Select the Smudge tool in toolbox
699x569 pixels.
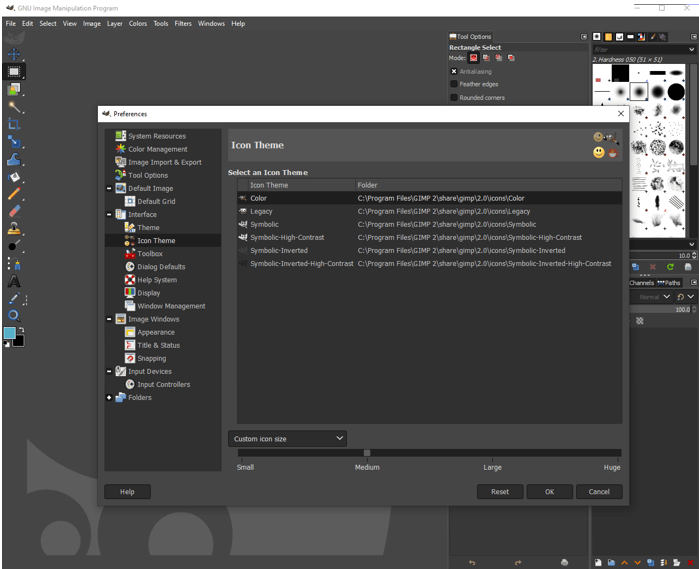(14, 246)
